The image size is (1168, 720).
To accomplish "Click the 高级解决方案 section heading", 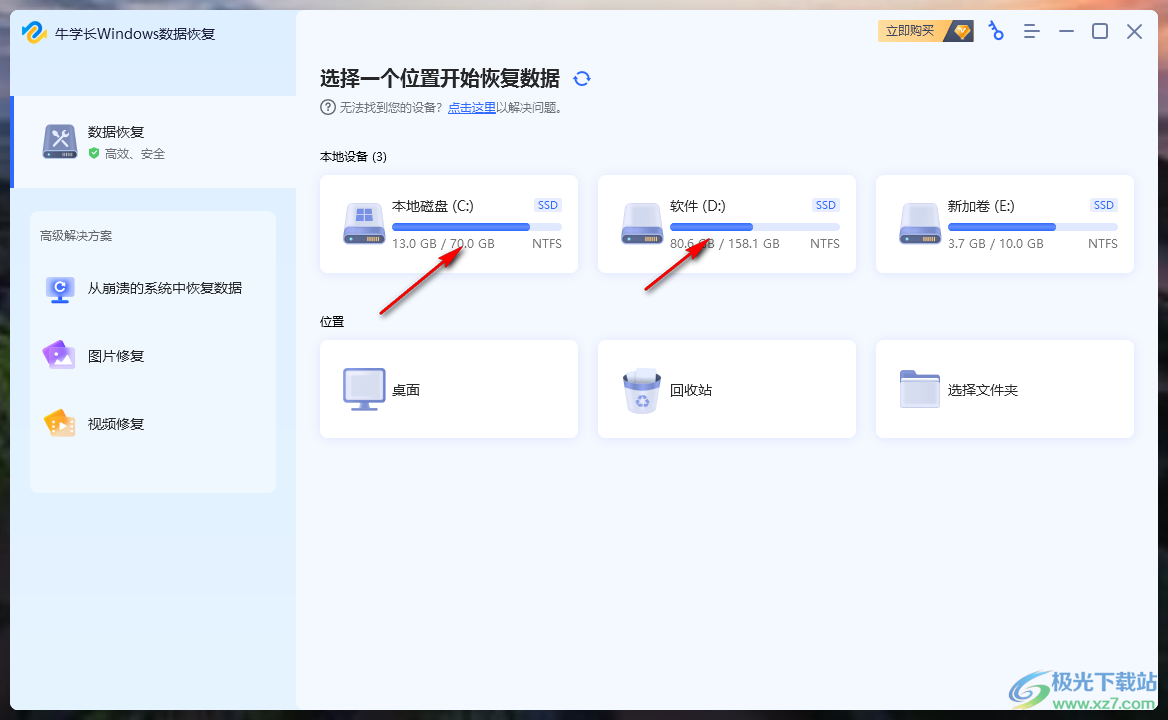I will (x=76, y=236).
